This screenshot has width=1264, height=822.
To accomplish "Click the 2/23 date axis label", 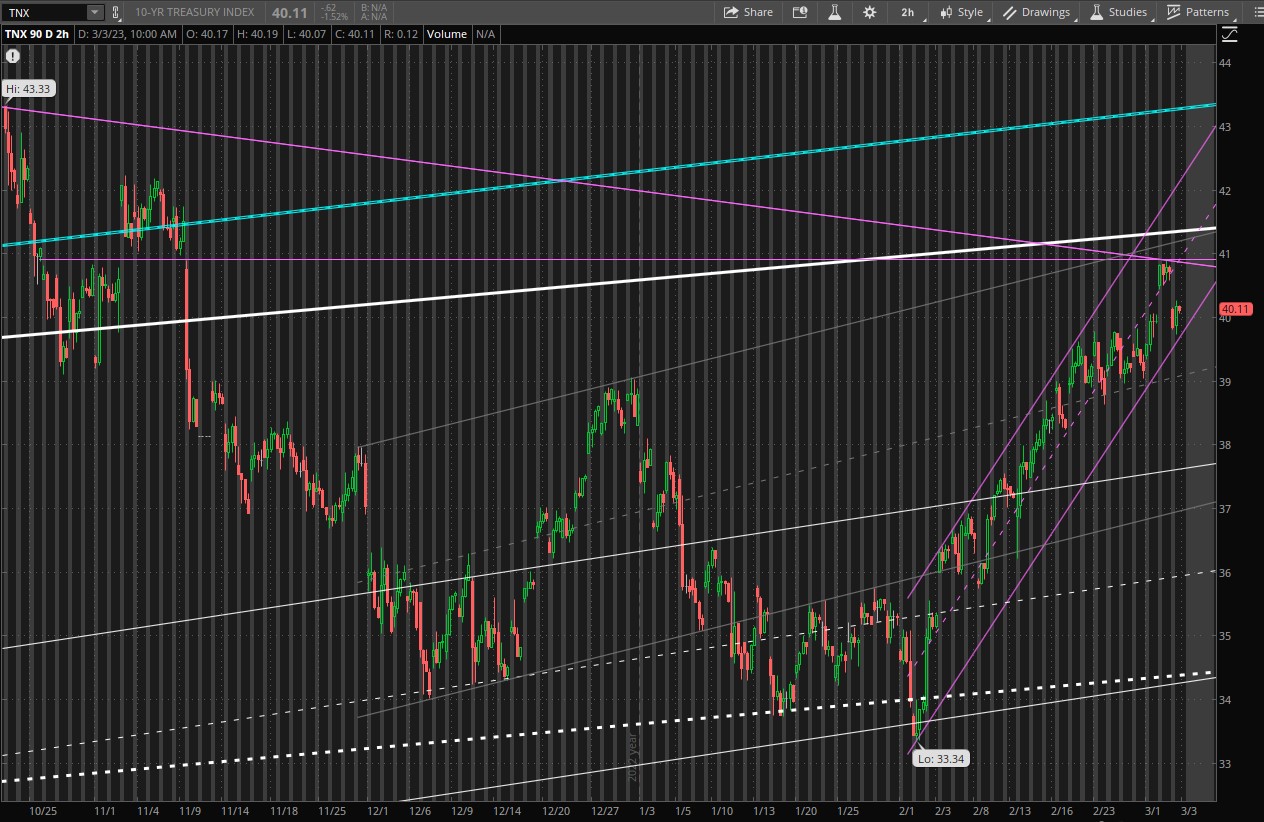I will (x=1103, y=811).
